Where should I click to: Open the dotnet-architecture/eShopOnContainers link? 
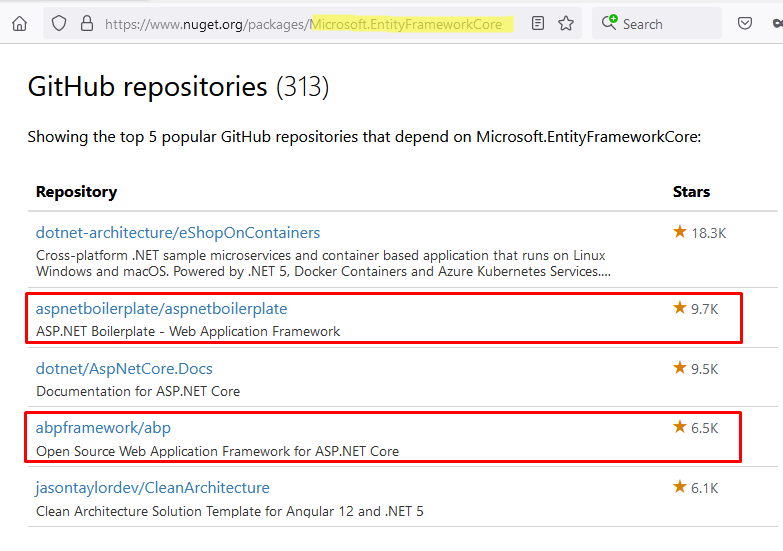click(178, 233)
